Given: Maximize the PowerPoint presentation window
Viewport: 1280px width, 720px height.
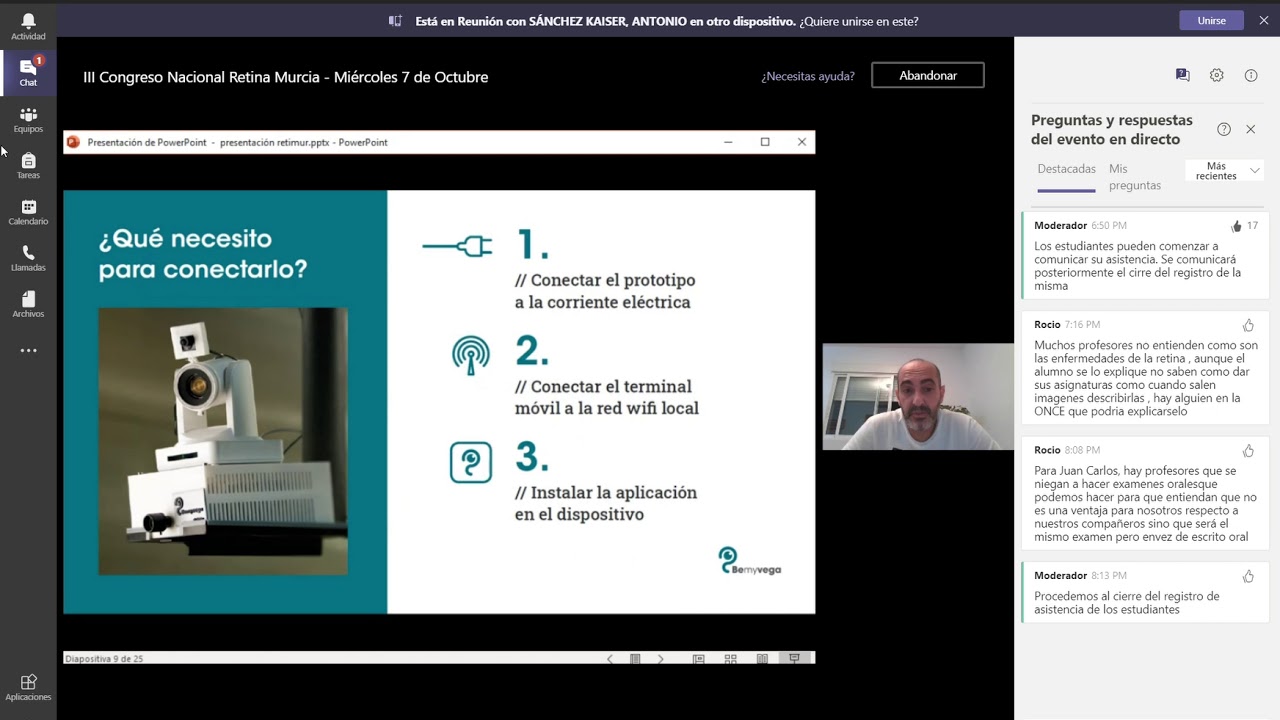Looking at the screenshot, I should [765, 142].
